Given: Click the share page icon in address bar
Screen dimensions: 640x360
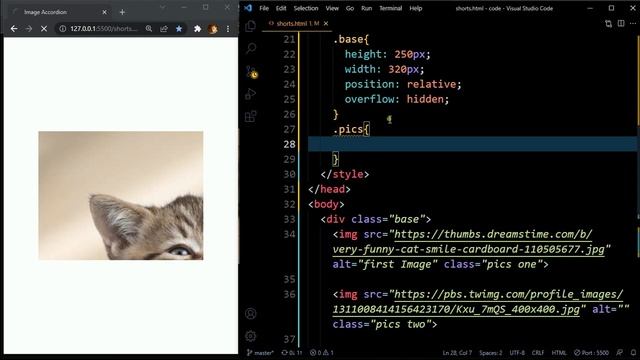Looking at the screenshot, I should [164, 29].
